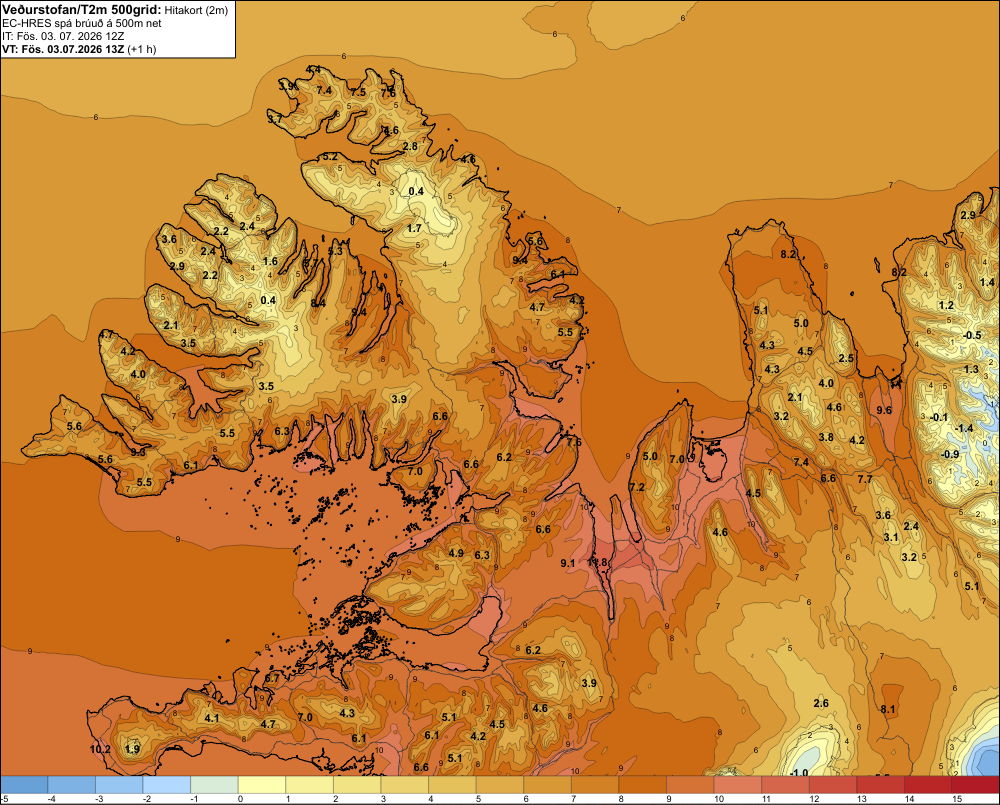This screenshot has height=805, width=1000.
Task: Click the legend color swatch between 11 and 12
Action: (x=786, y=785)
